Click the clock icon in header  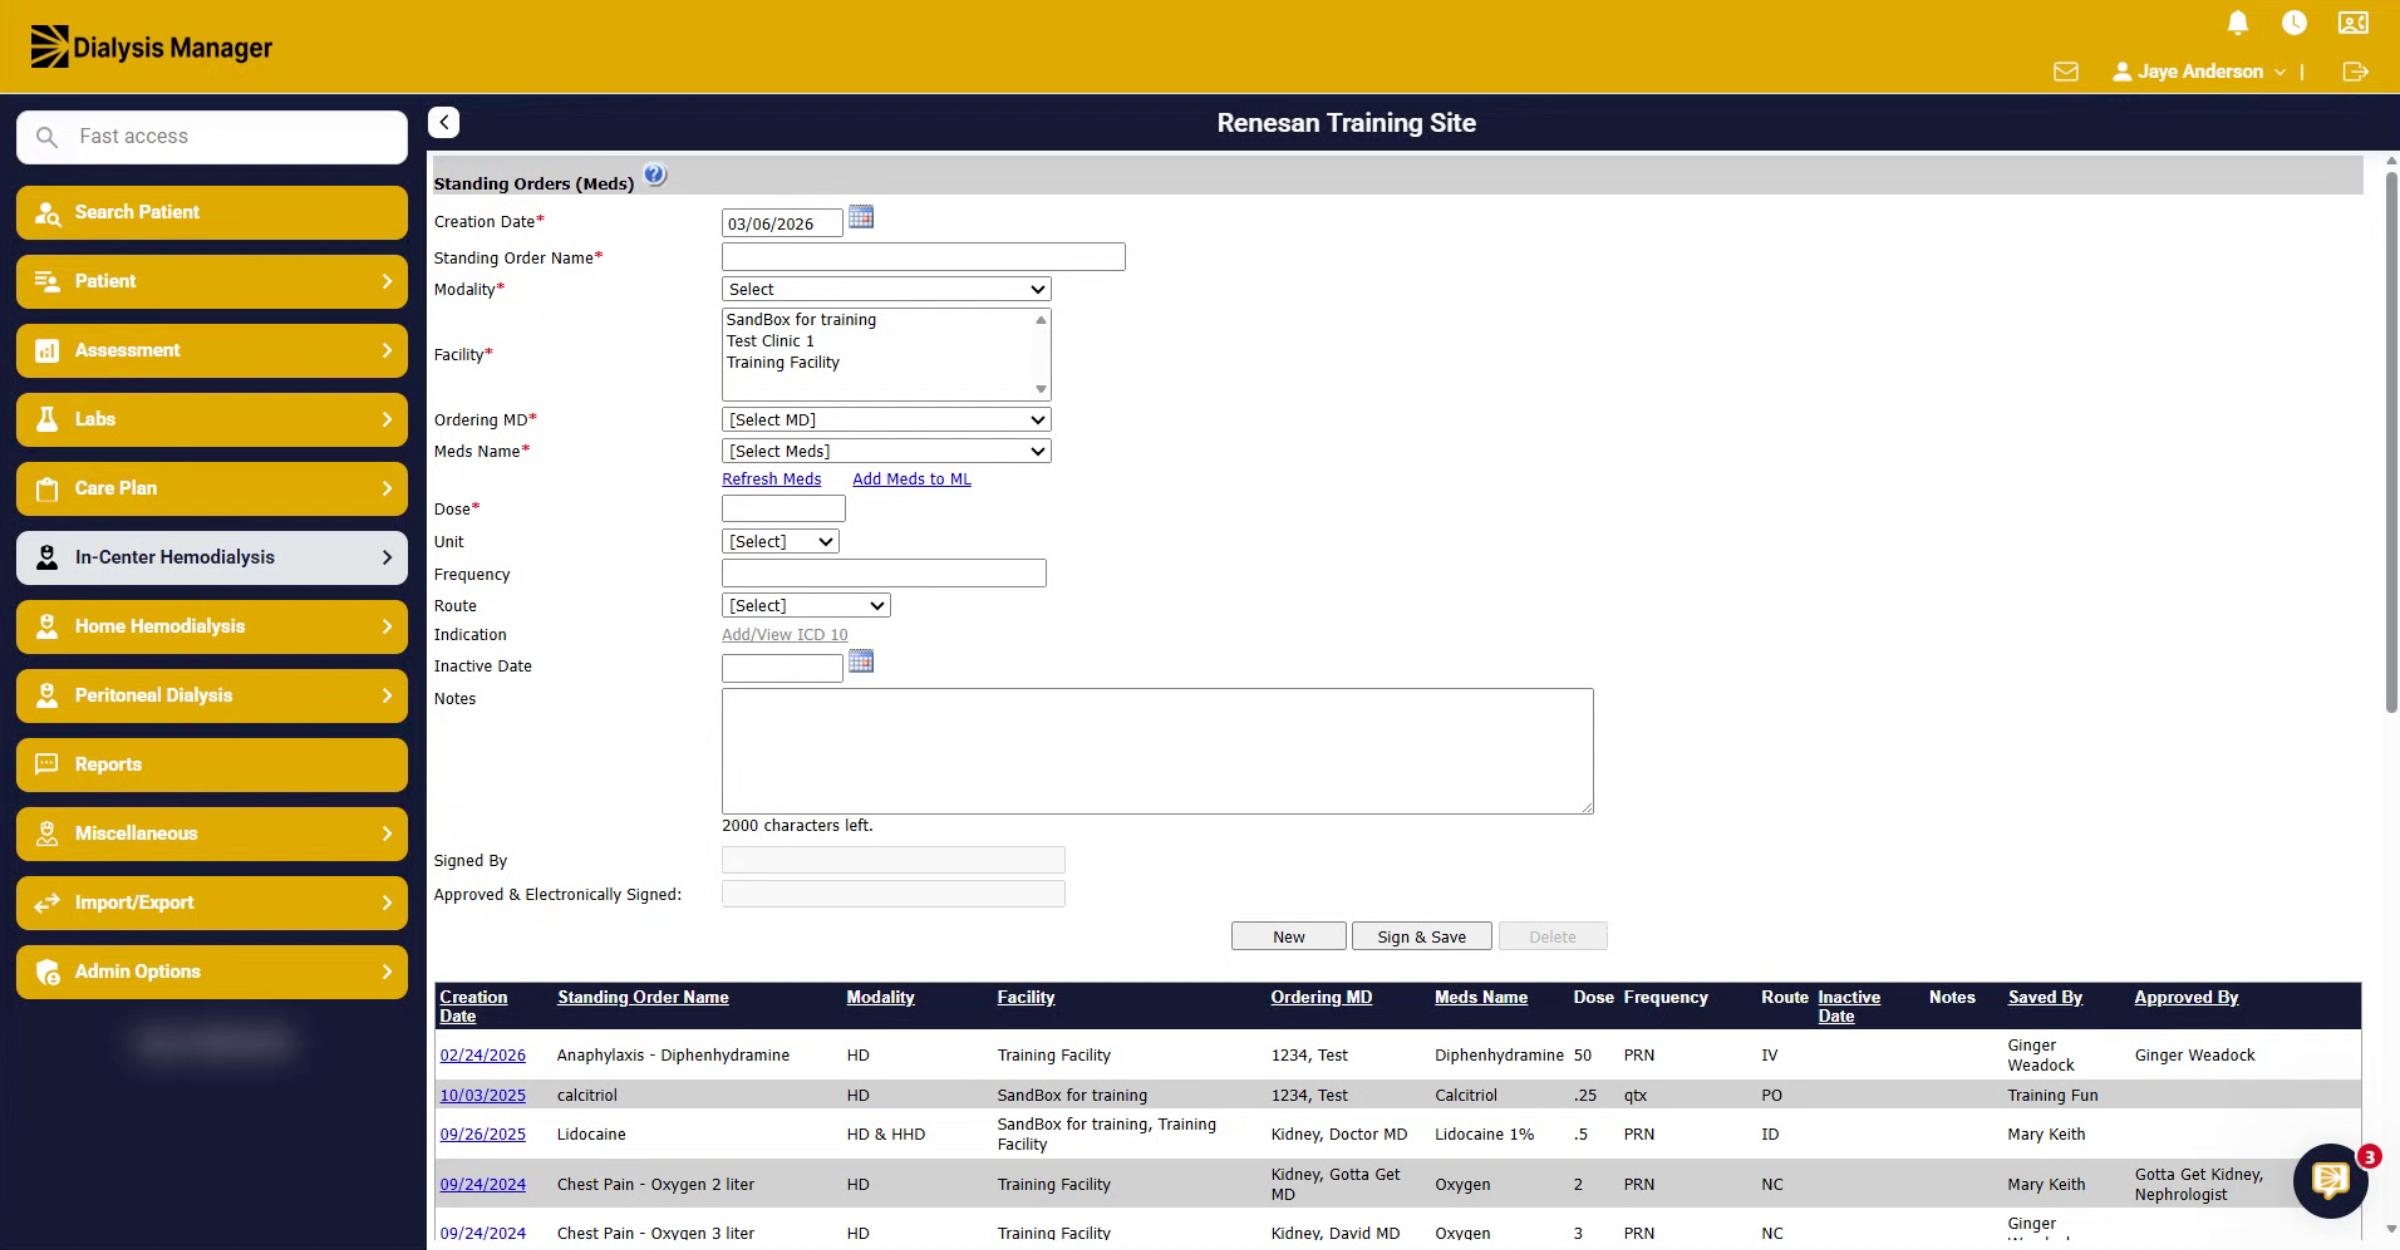pos(2294,23)
